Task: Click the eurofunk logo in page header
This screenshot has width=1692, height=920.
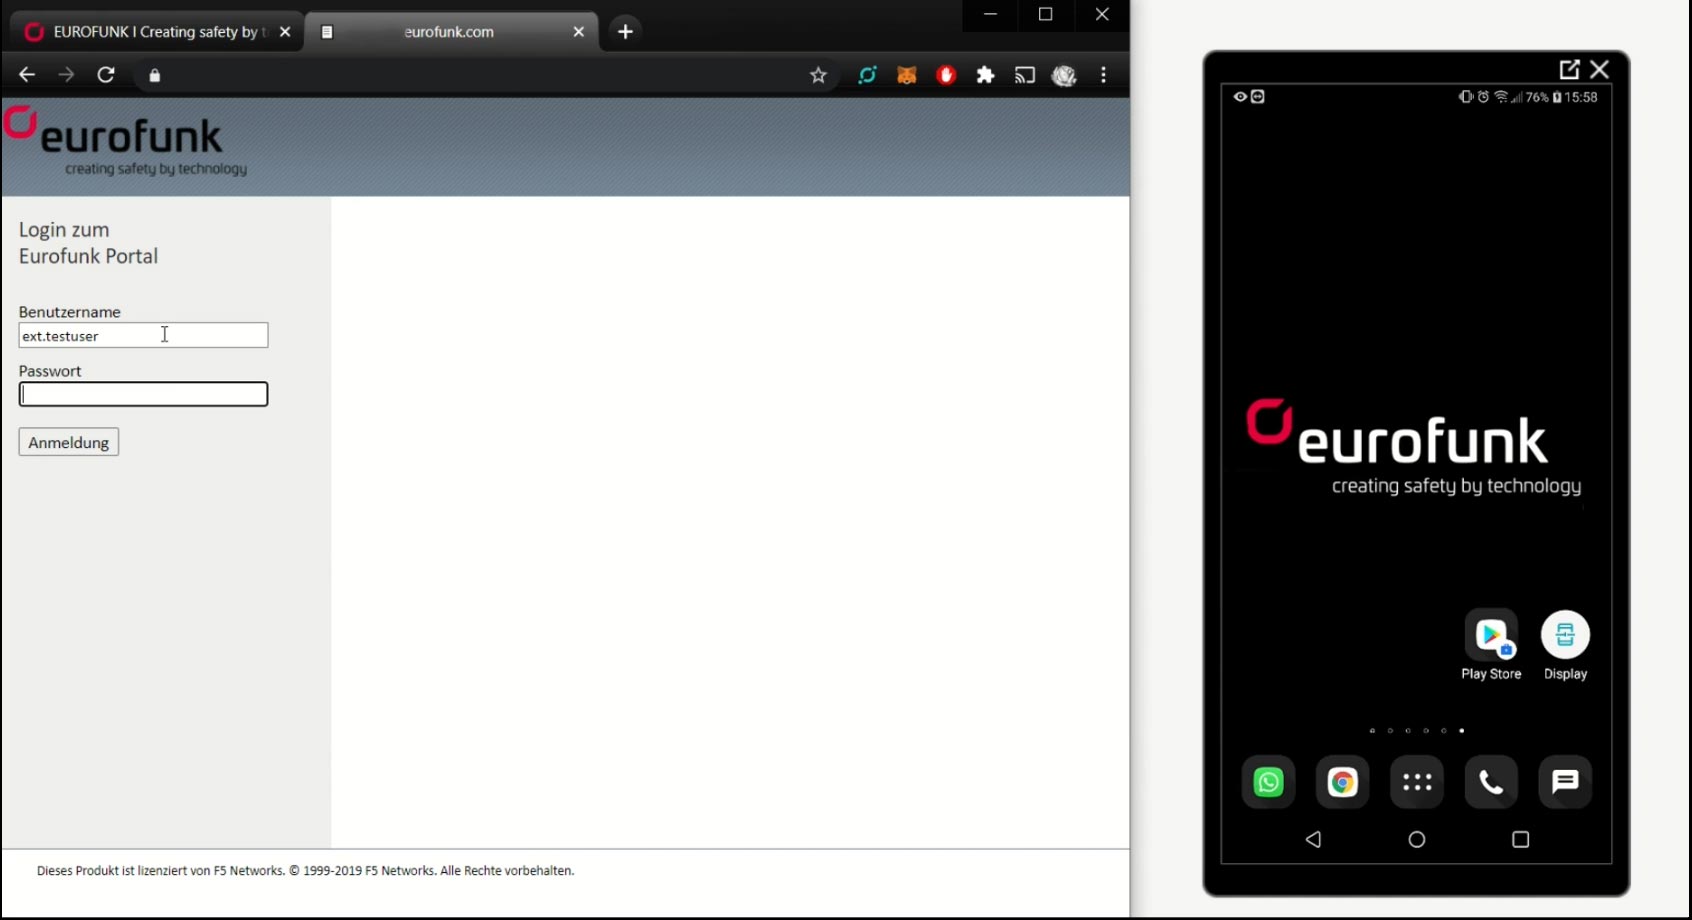Action: [x=125, y=142]
